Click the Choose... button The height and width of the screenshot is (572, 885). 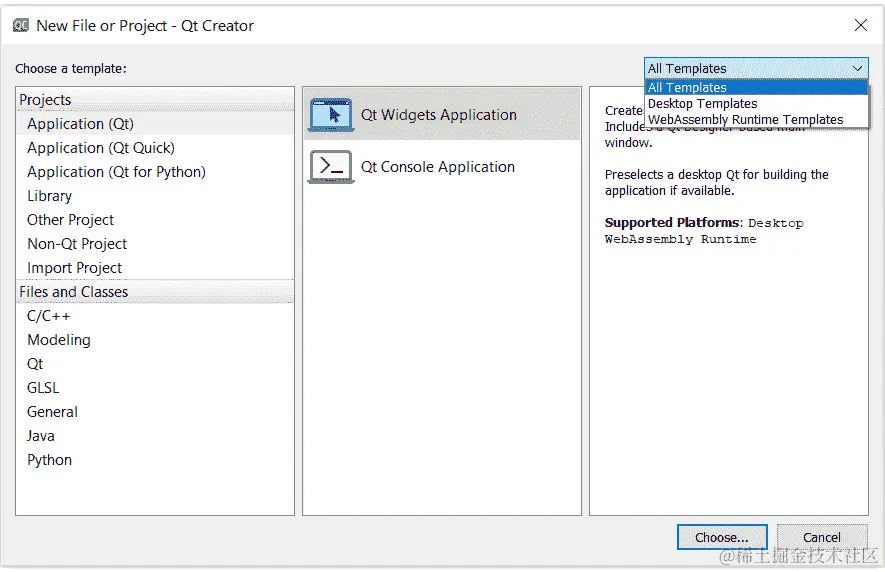(x=722, y=537)
